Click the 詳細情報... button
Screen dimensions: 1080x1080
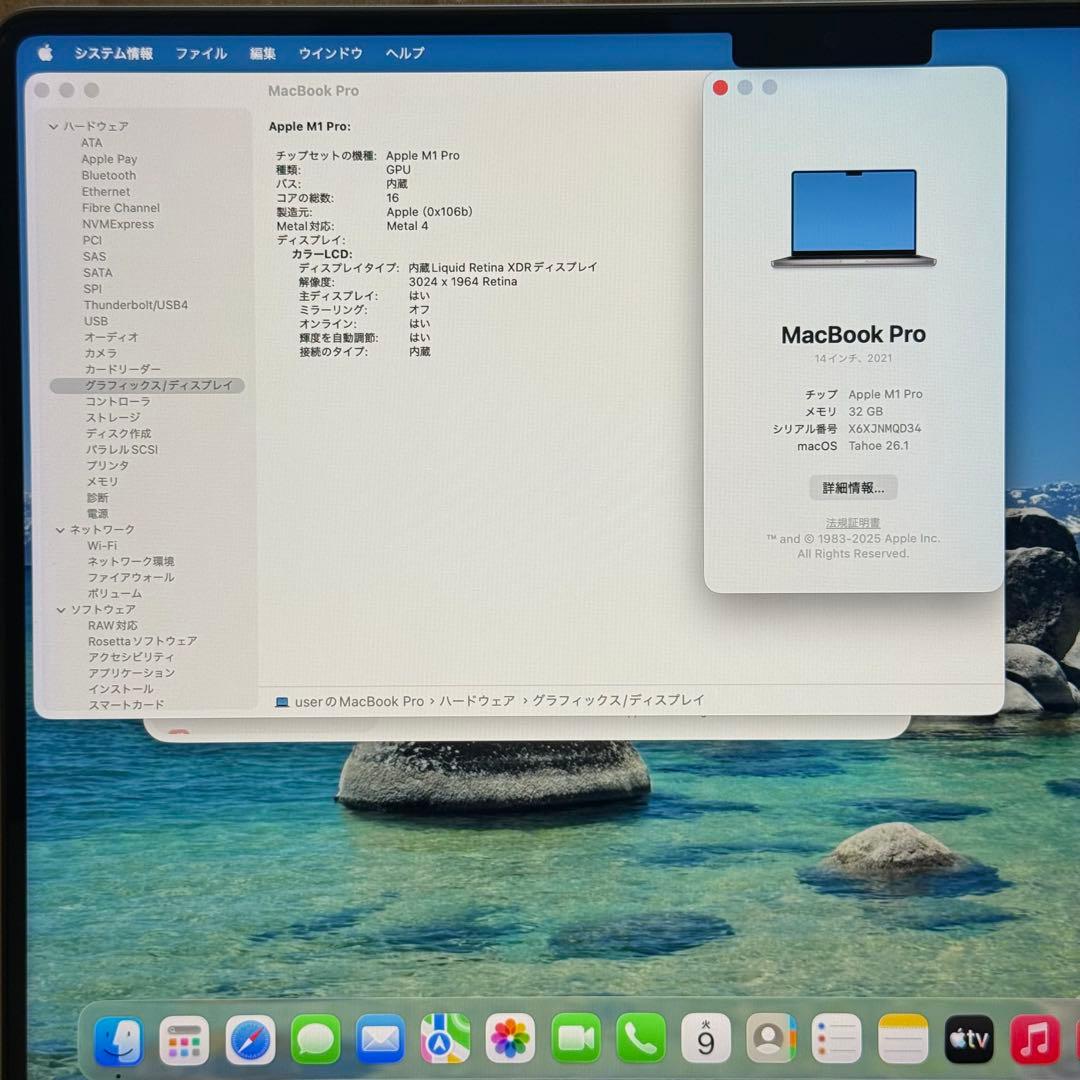click(x=853, y=488)
